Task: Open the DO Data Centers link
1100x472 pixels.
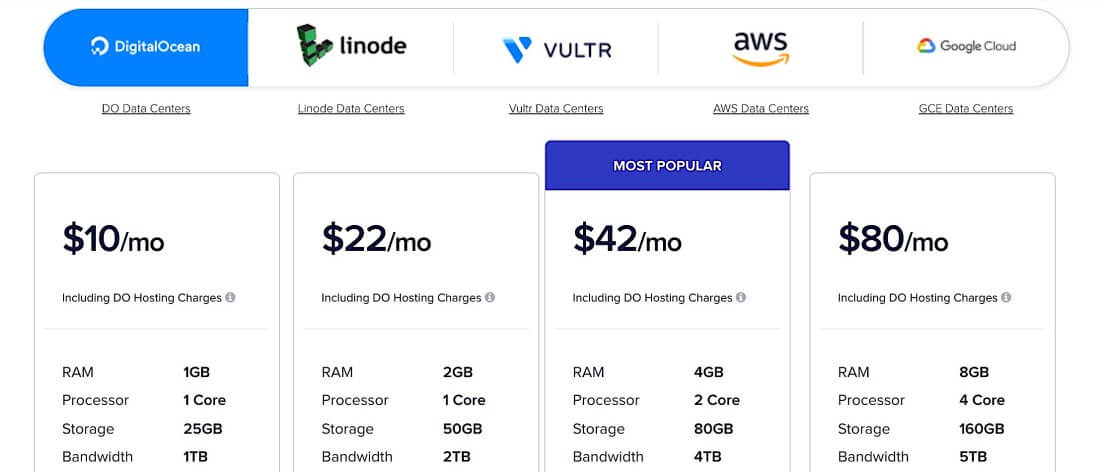Action: pos(146,108)
